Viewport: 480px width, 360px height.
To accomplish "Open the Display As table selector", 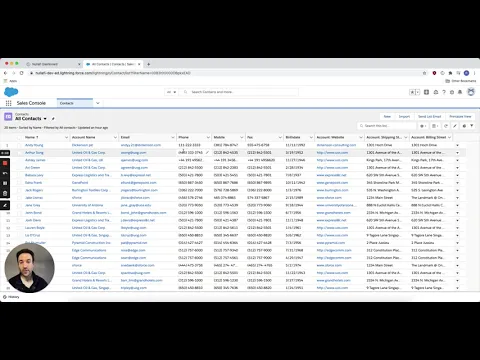I will click(435, 126).
